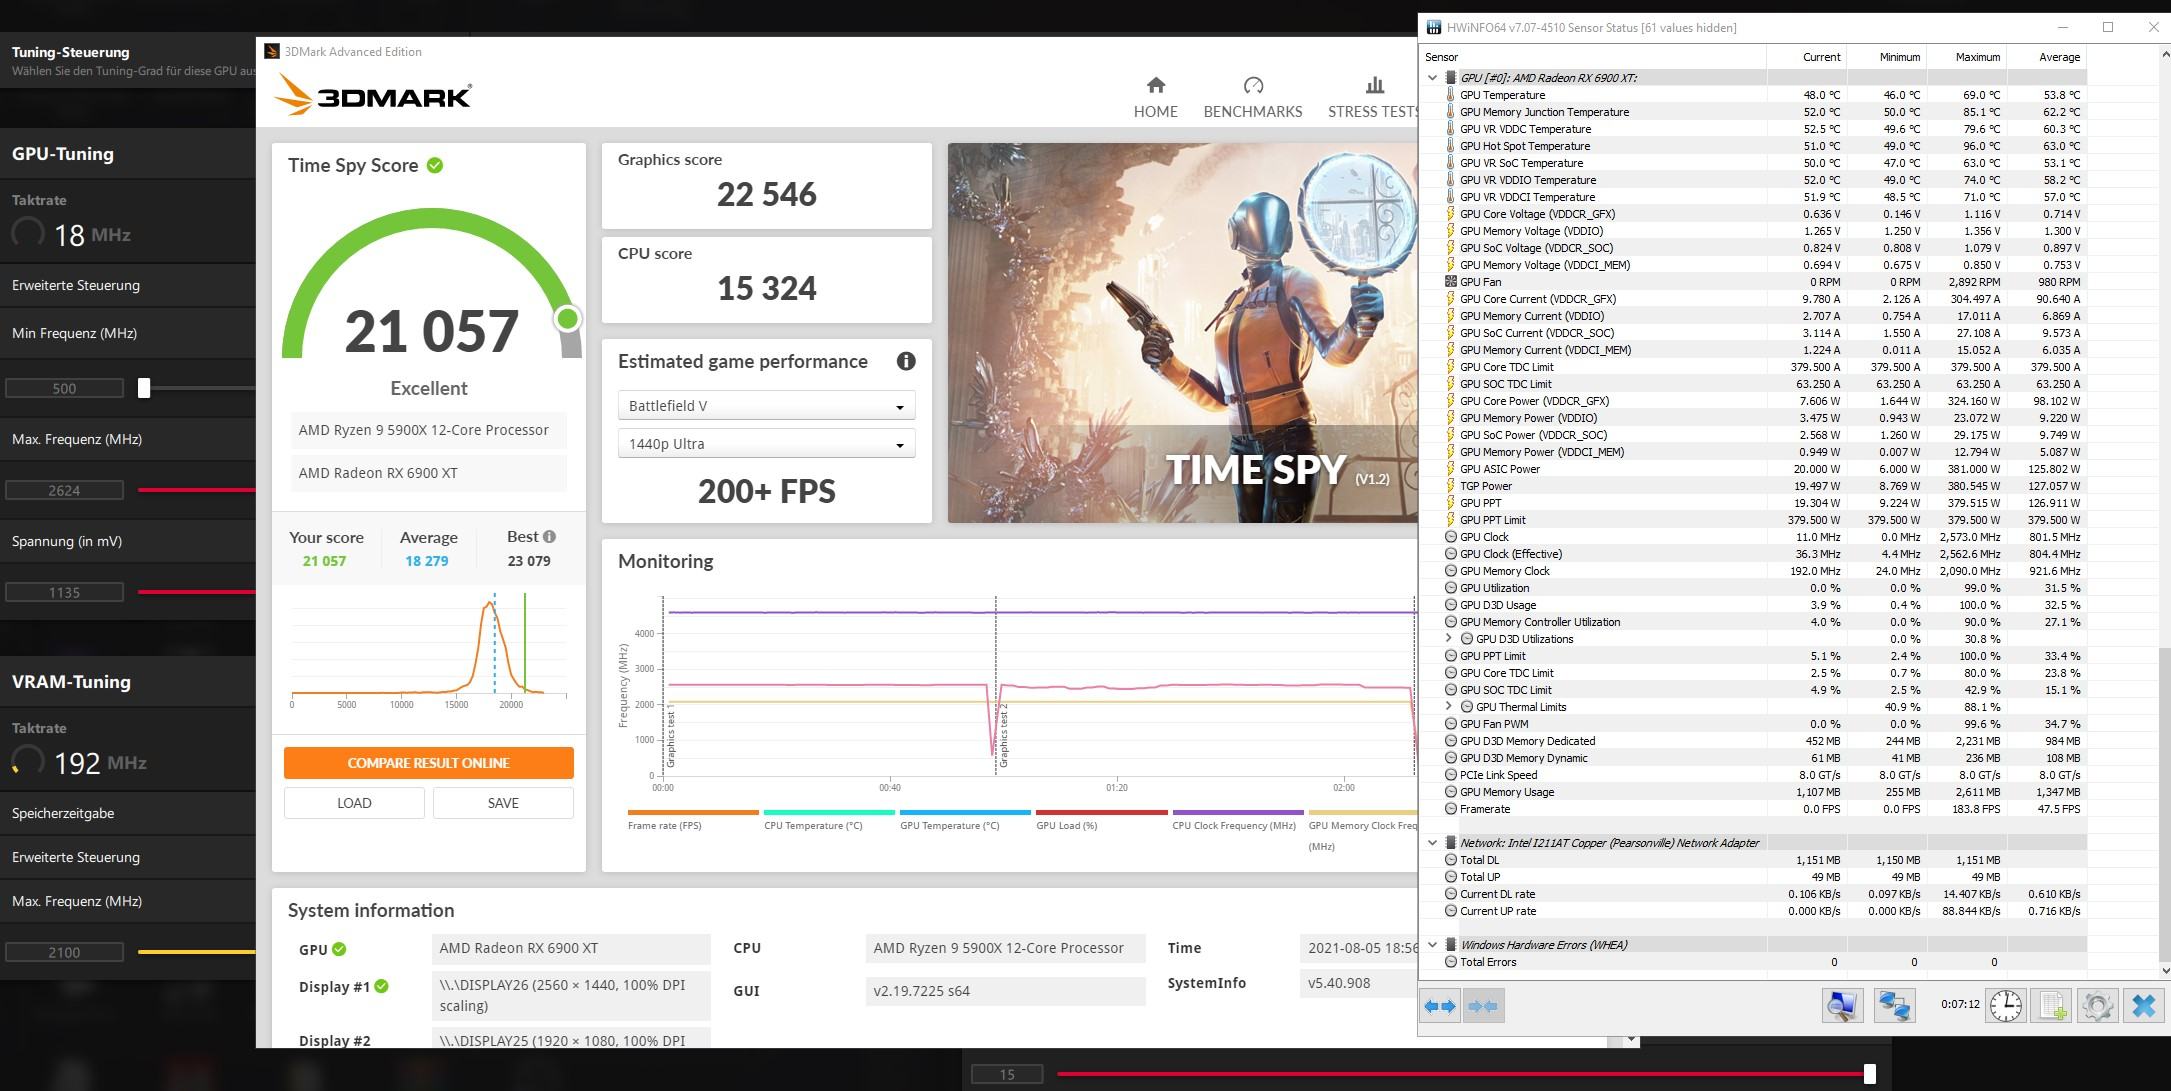Collapse GPU [#0] AMD Radeon RX 6900 XT group

[1432, 78]
